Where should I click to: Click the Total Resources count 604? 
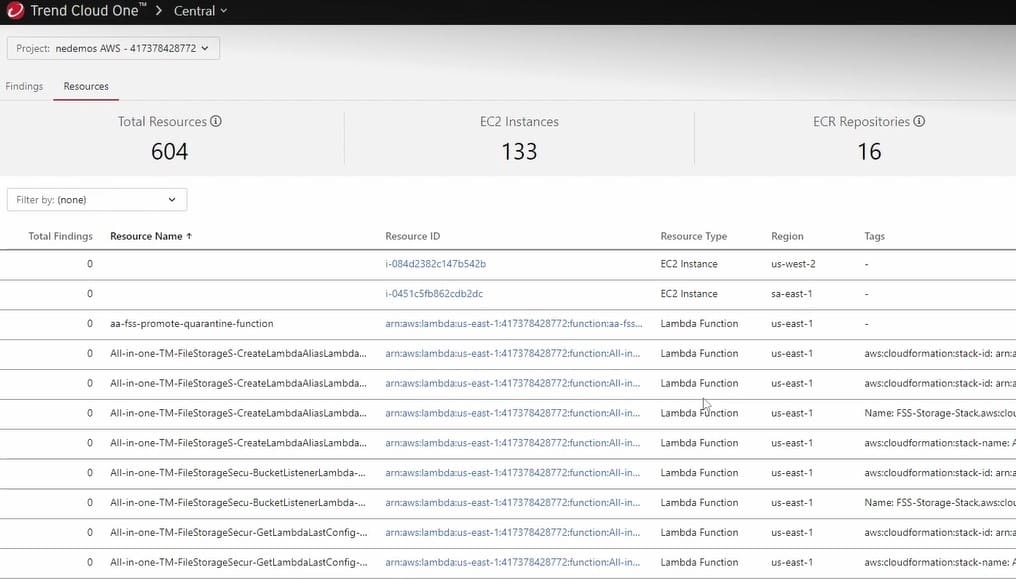(x=169, y=151)
